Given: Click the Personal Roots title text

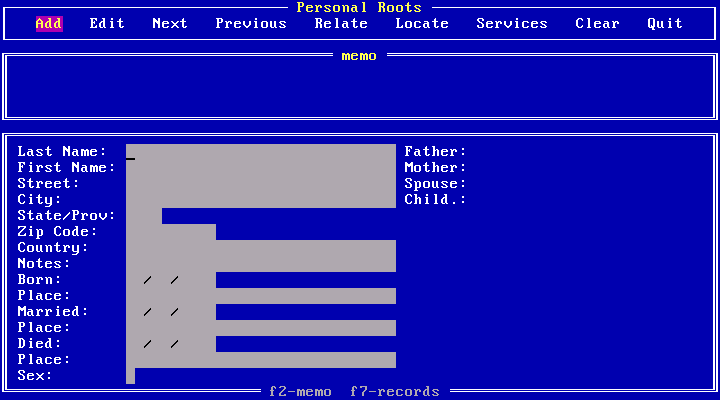Looking at the screenshot, I should click(x=359, y=7).
